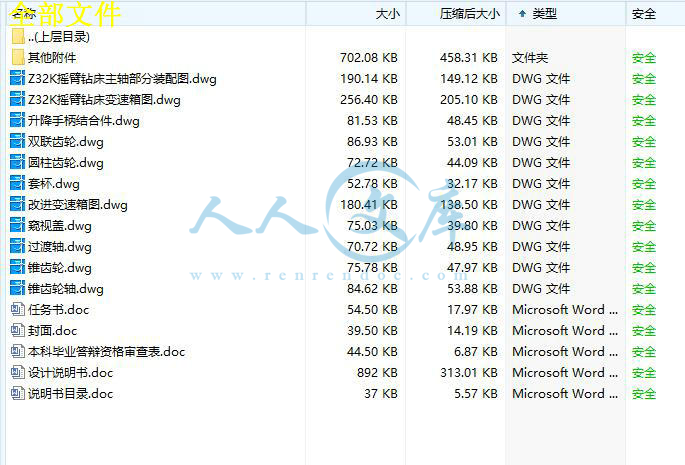Image resolution: width=685 pixels, height=465 pixels.
Task: Click the DWG icon of 套杯.dwg
Action: pos(17,184)
